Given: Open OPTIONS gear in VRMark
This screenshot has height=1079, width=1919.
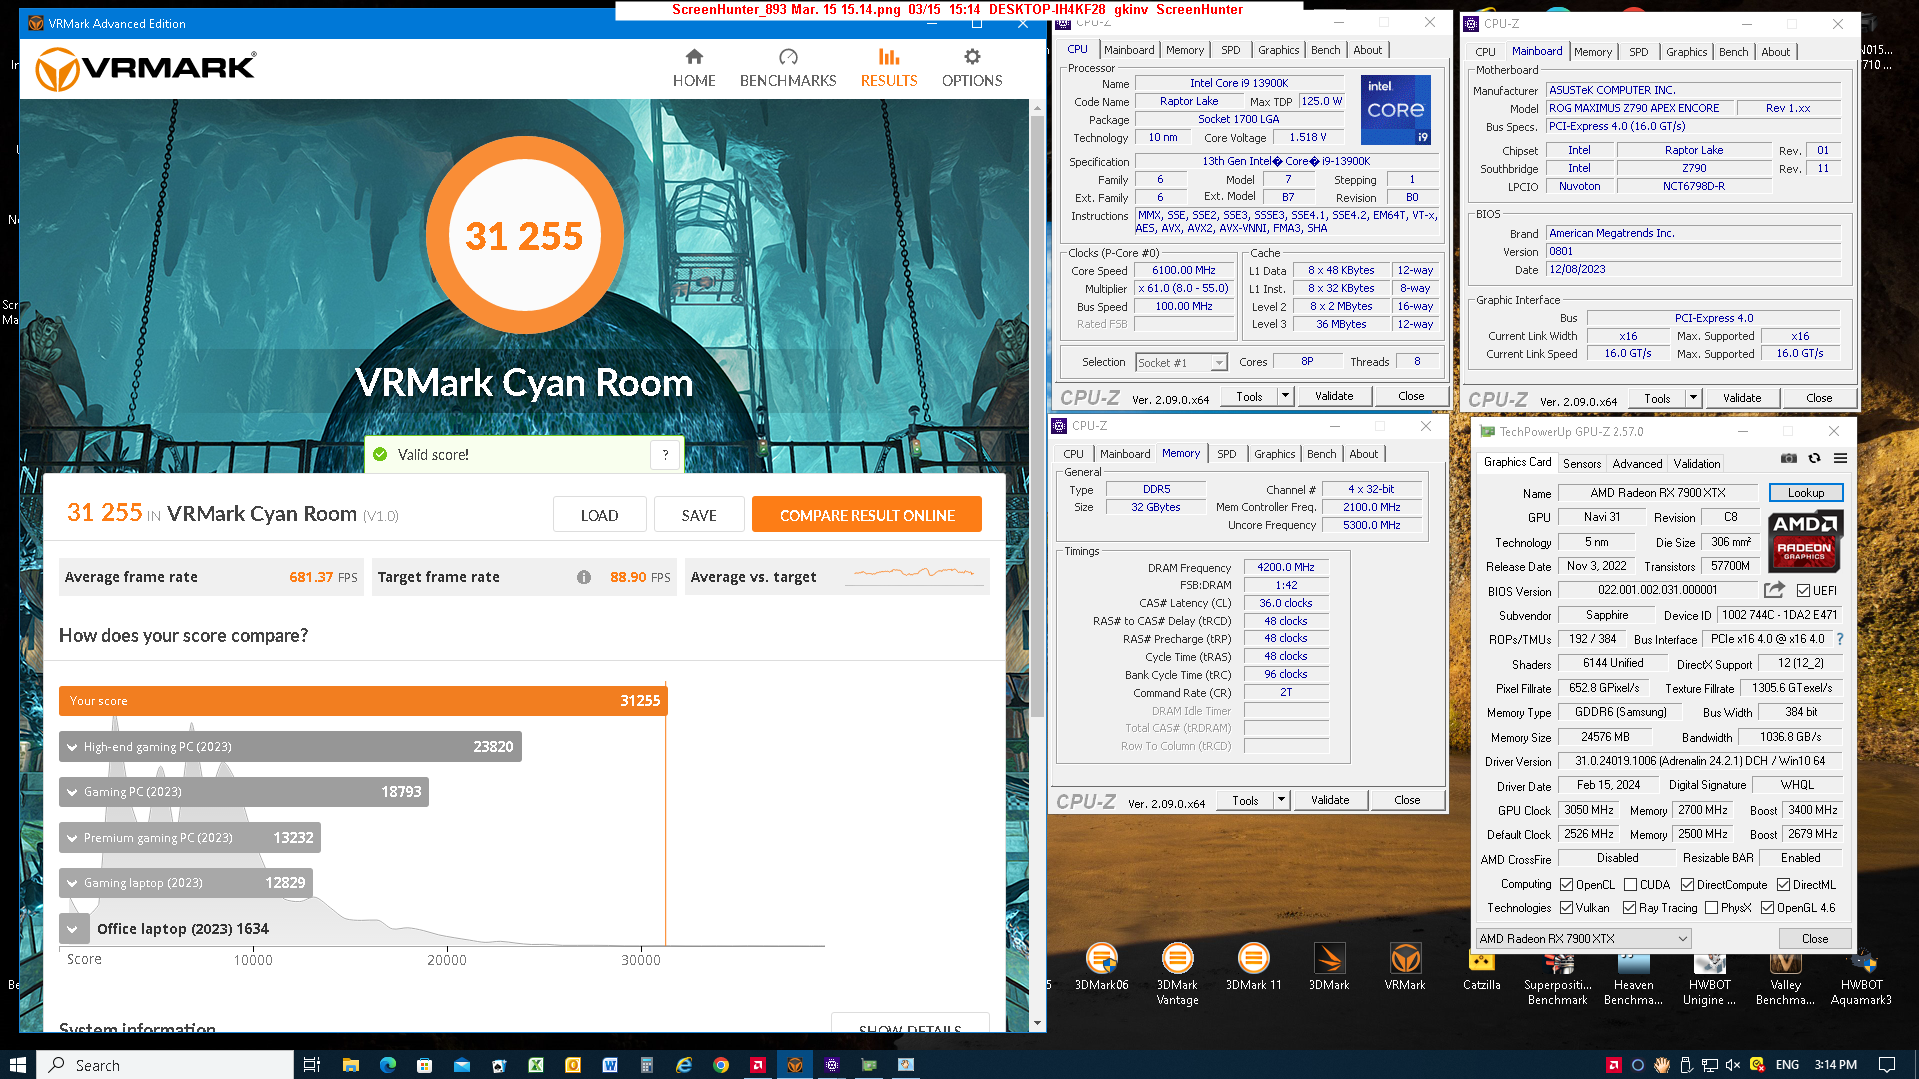Looking at the screenshot, I should point(972,57).
